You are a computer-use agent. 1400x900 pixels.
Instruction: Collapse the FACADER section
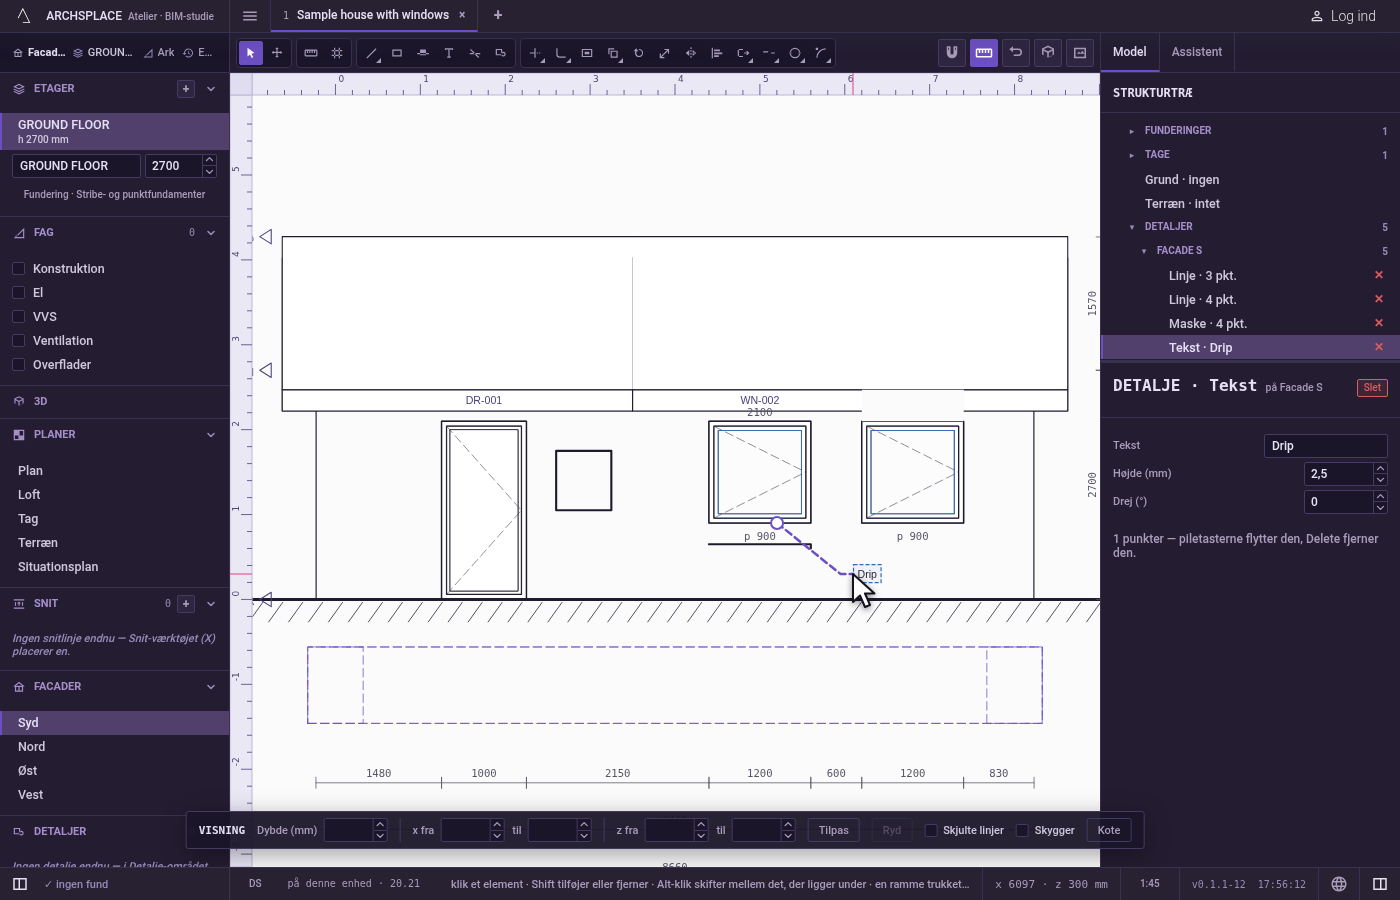pyautogui.click(x=211, y=687)
